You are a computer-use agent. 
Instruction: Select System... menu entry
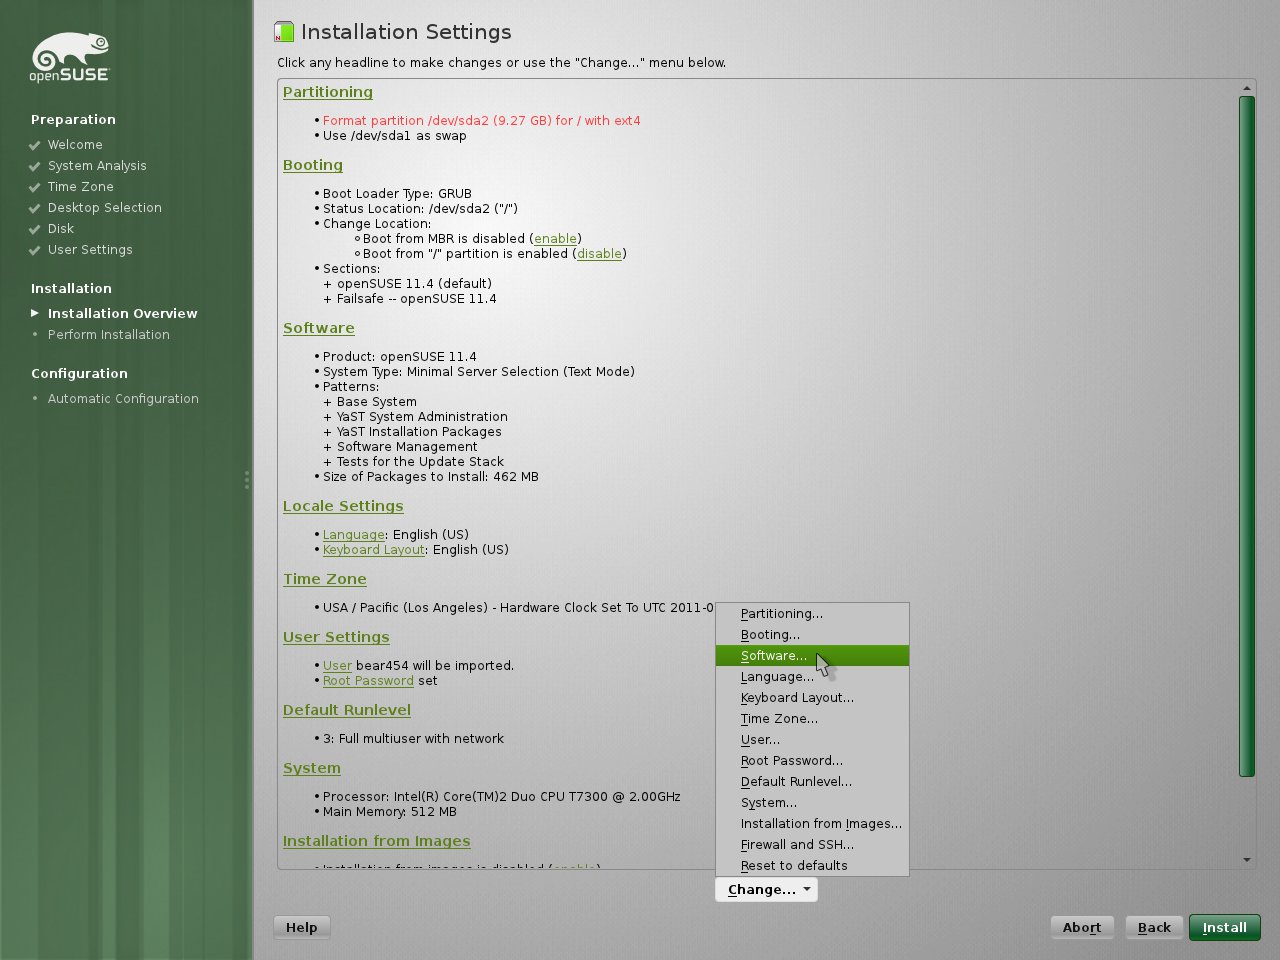tap(812, 803)
